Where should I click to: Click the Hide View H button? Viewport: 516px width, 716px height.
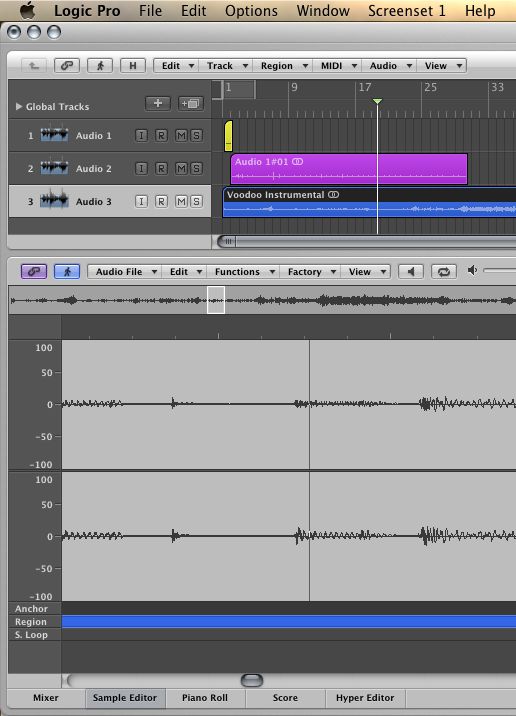(133, 66)
